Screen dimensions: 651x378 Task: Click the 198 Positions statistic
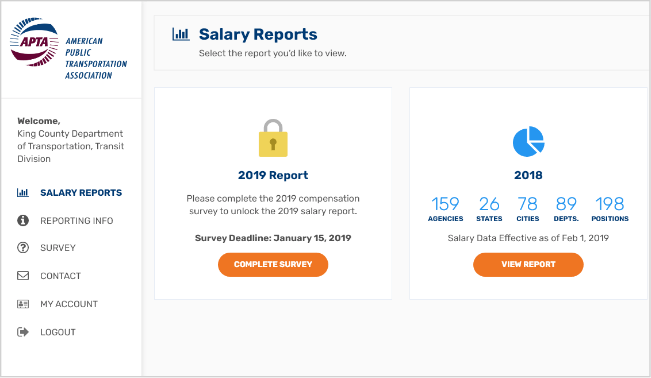tap(610, 209)
